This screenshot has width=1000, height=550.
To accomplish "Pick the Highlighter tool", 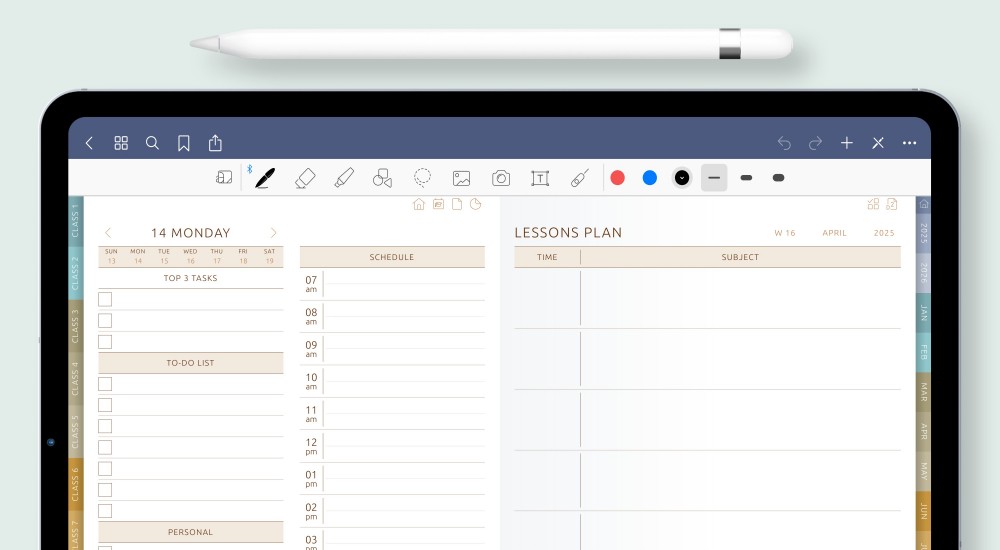I will [x=344, y=178].
